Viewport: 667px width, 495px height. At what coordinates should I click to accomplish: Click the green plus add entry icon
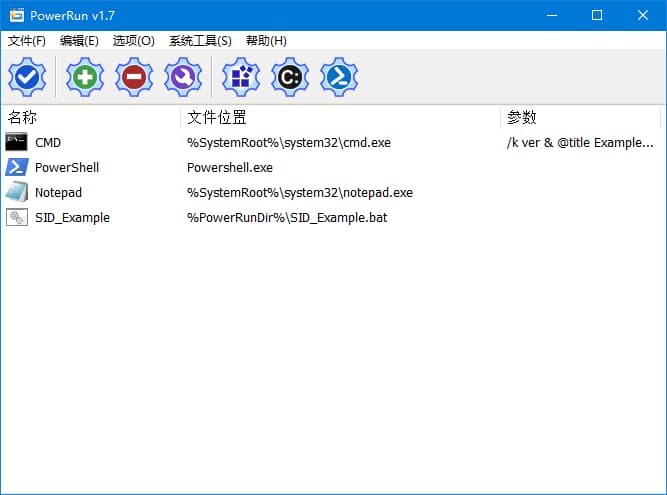[85, 76]
